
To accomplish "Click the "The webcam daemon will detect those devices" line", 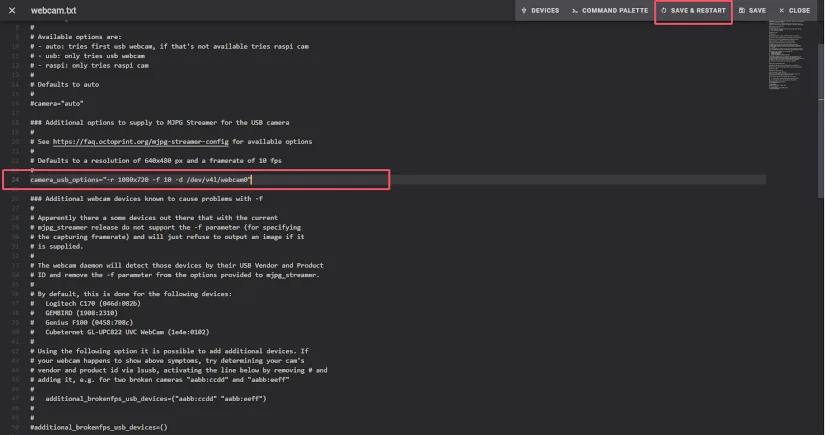I will click(x=177, y=266).
